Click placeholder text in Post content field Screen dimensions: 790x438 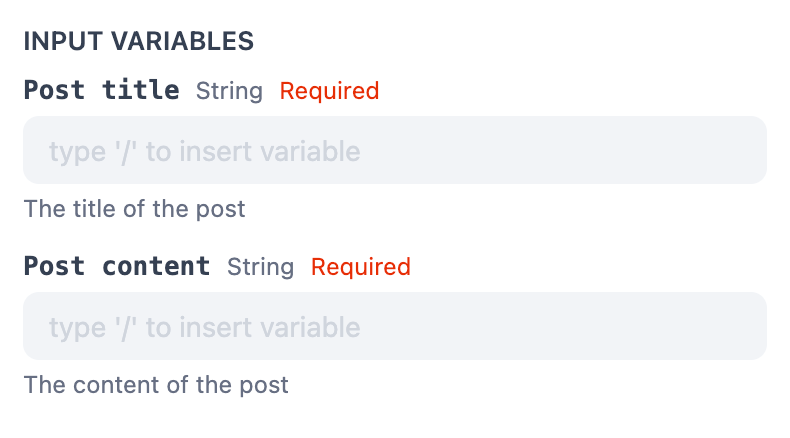204,328
